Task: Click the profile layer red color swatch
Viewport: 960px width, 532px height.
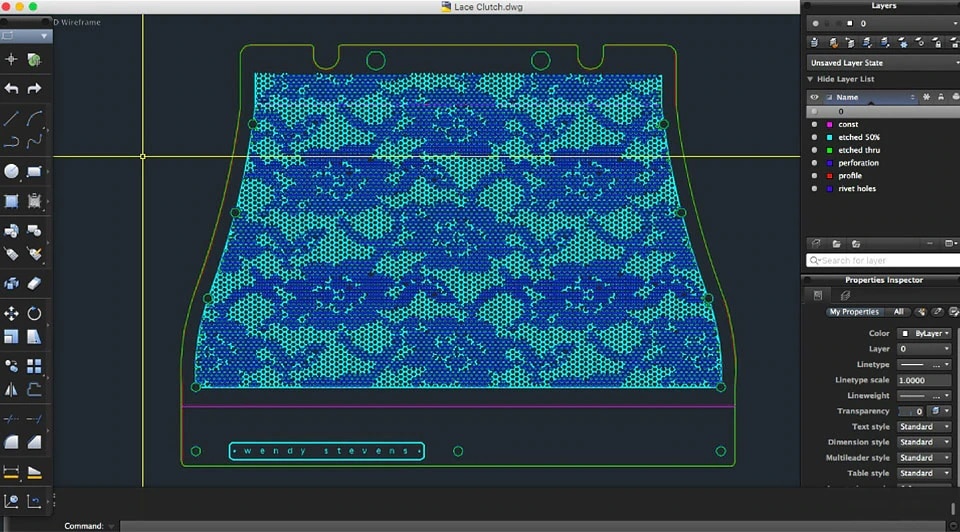Action: point(830,176)
